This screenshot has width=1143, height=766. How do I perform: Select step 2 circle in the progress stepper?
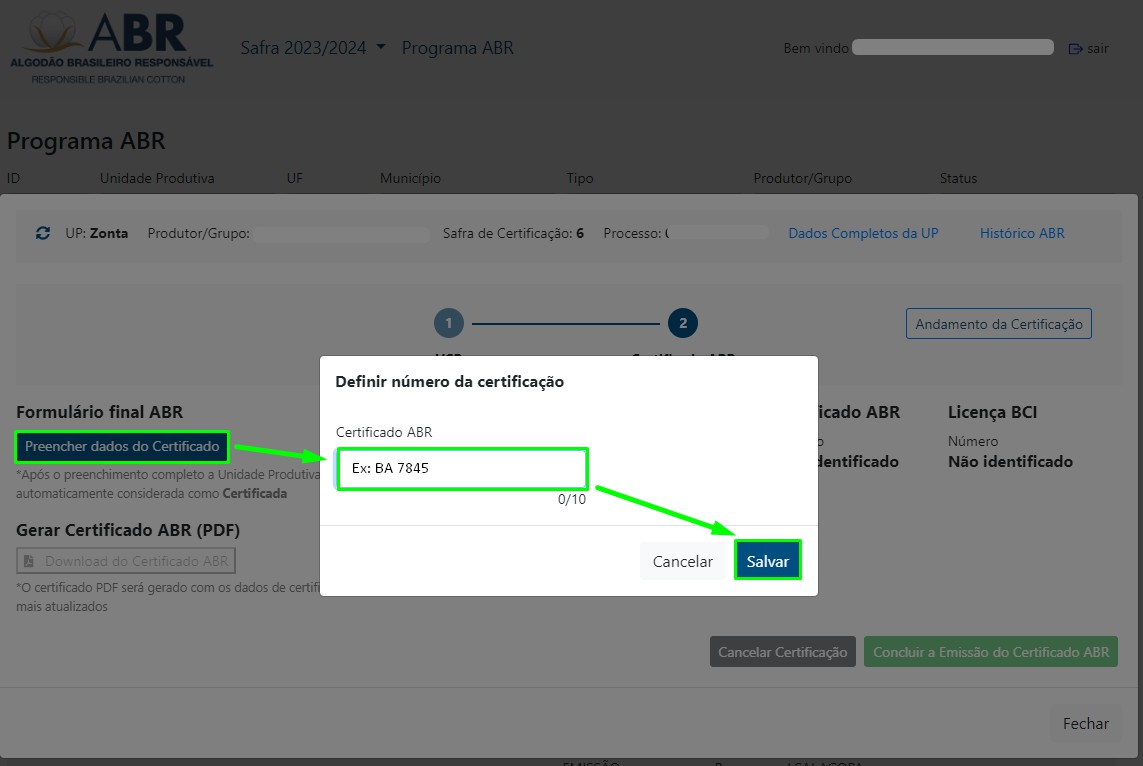(x=683, y=323)
